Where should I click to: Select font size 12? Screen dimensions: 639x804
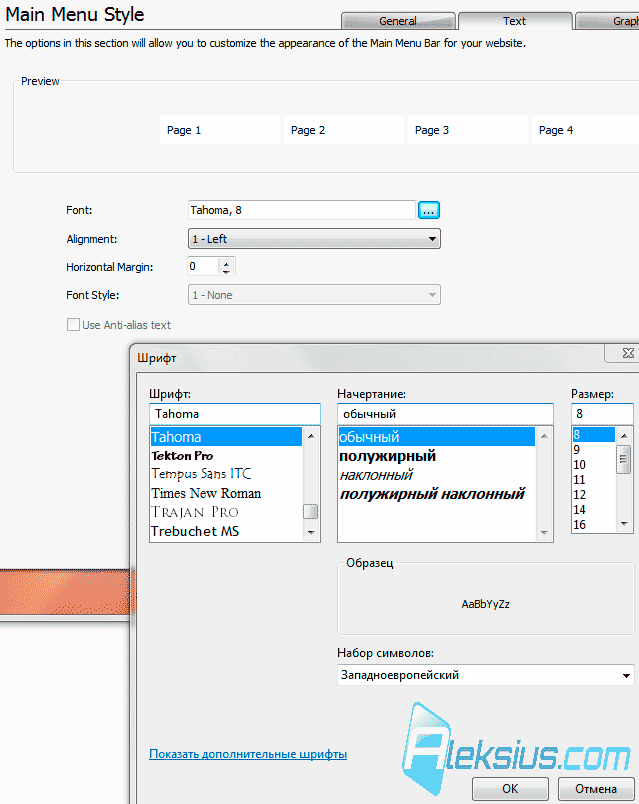click(x=580, y=495)
